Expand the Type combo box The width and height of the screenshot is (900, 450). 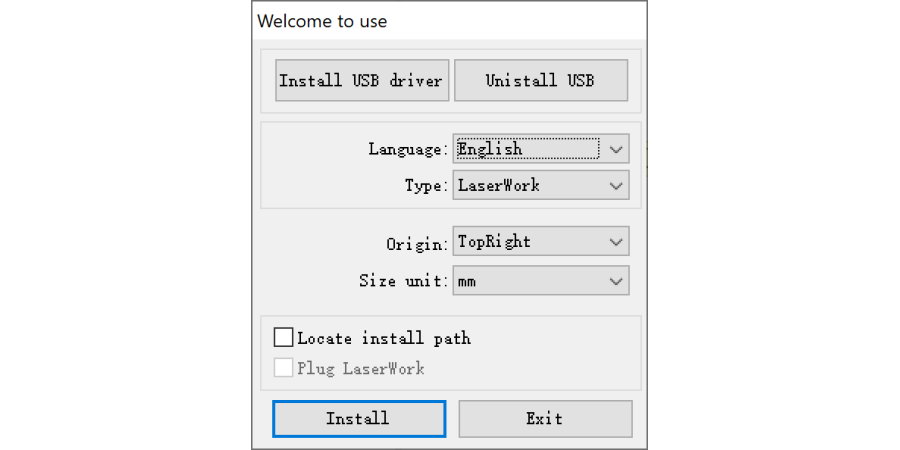click(540, 185)
